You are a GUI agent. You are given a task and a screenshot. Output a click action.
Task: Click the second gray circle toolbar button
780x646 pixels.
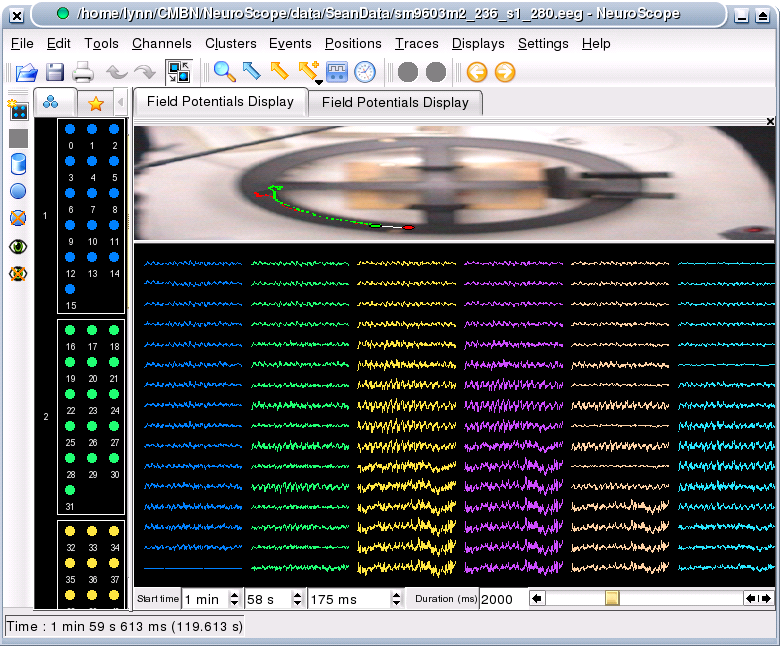click(x=436, y=72)
